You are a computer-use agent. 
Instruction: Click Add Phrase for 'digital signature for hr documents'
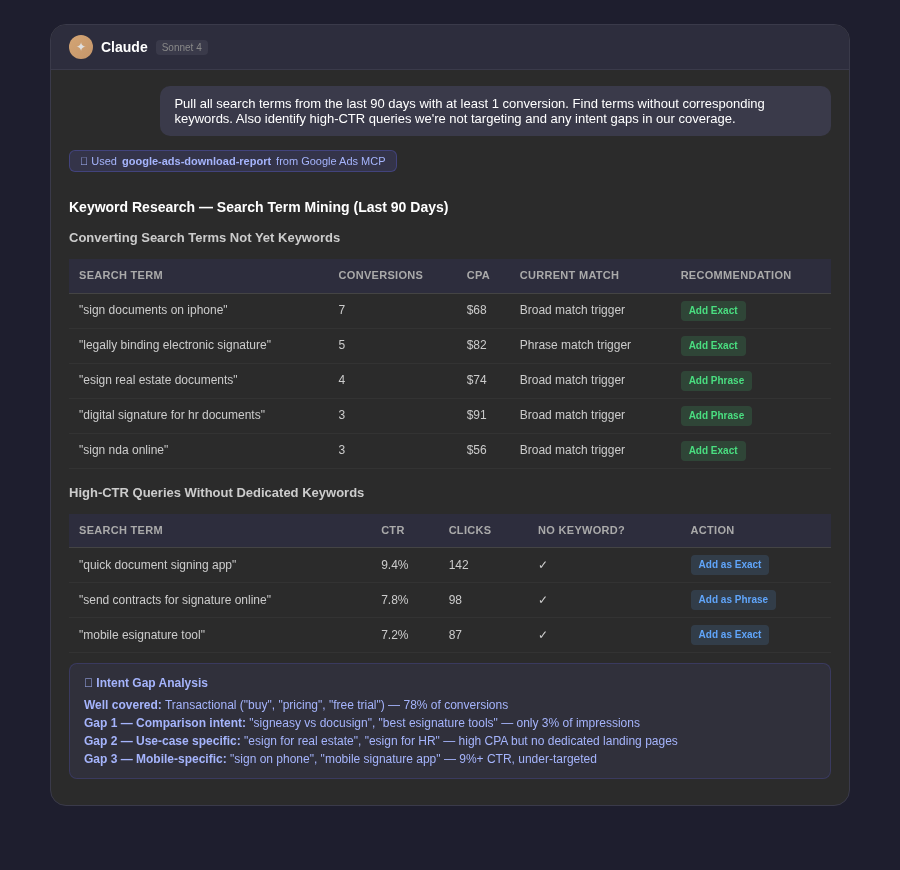tap(716, 415)
